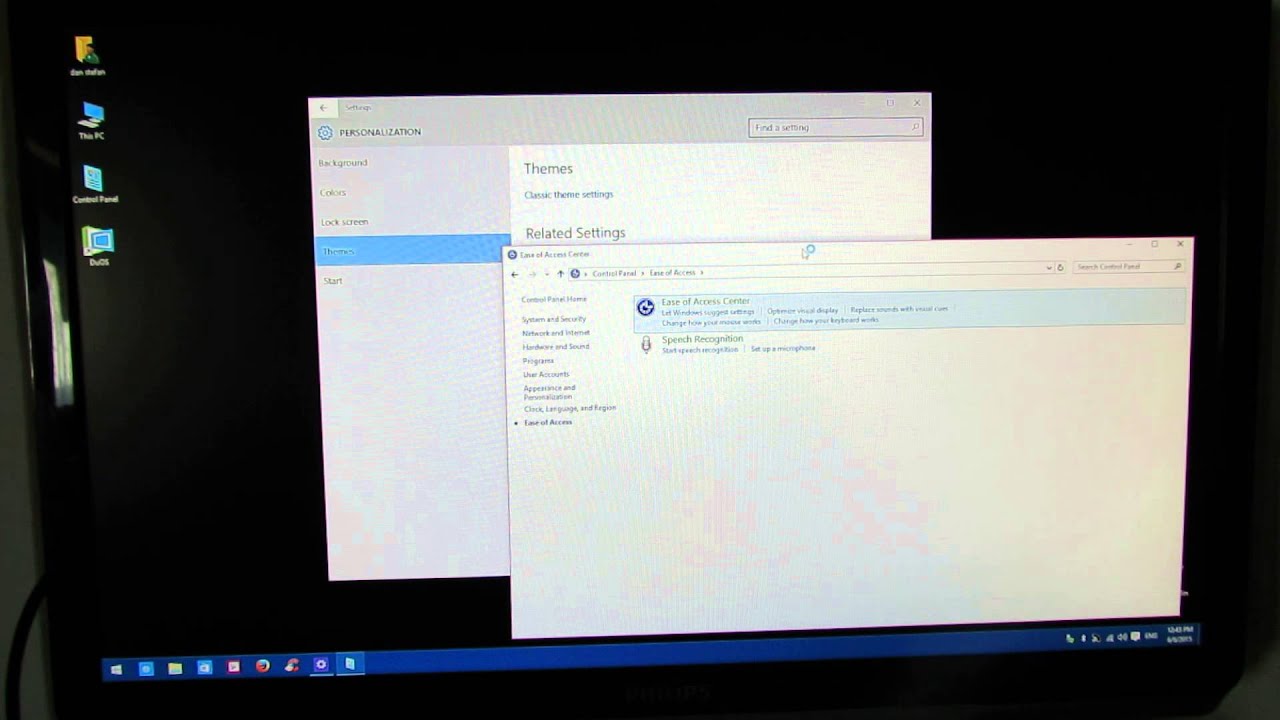Click the Speech Recognition microphone icon
Viewport: 1280px width, 720px height.
point(646,345)
